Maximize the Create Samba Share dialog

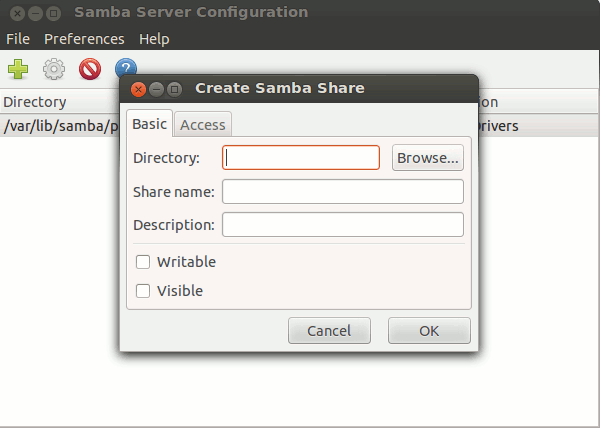point(174,90)
